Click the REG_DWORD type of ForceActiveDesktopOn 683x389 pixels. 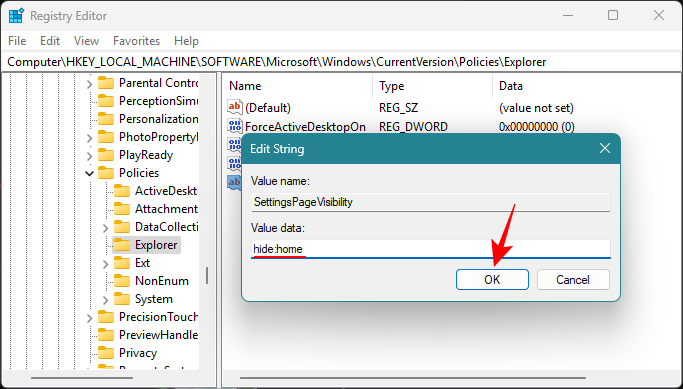(x=413, y=127)
